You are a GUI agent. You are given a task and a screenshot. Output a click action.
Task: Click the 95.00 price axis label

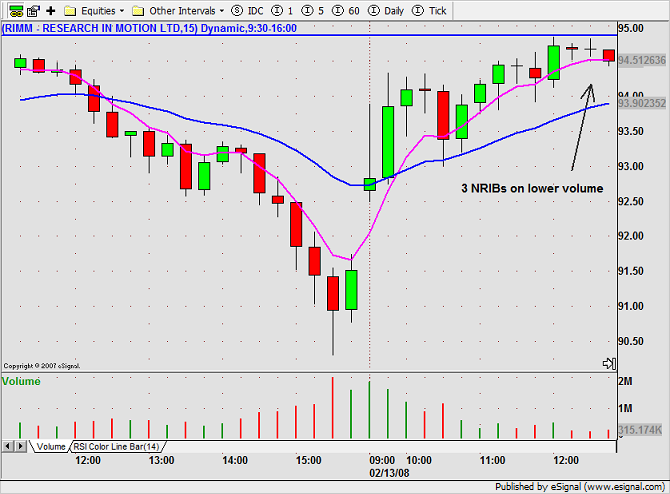[631, 28]
